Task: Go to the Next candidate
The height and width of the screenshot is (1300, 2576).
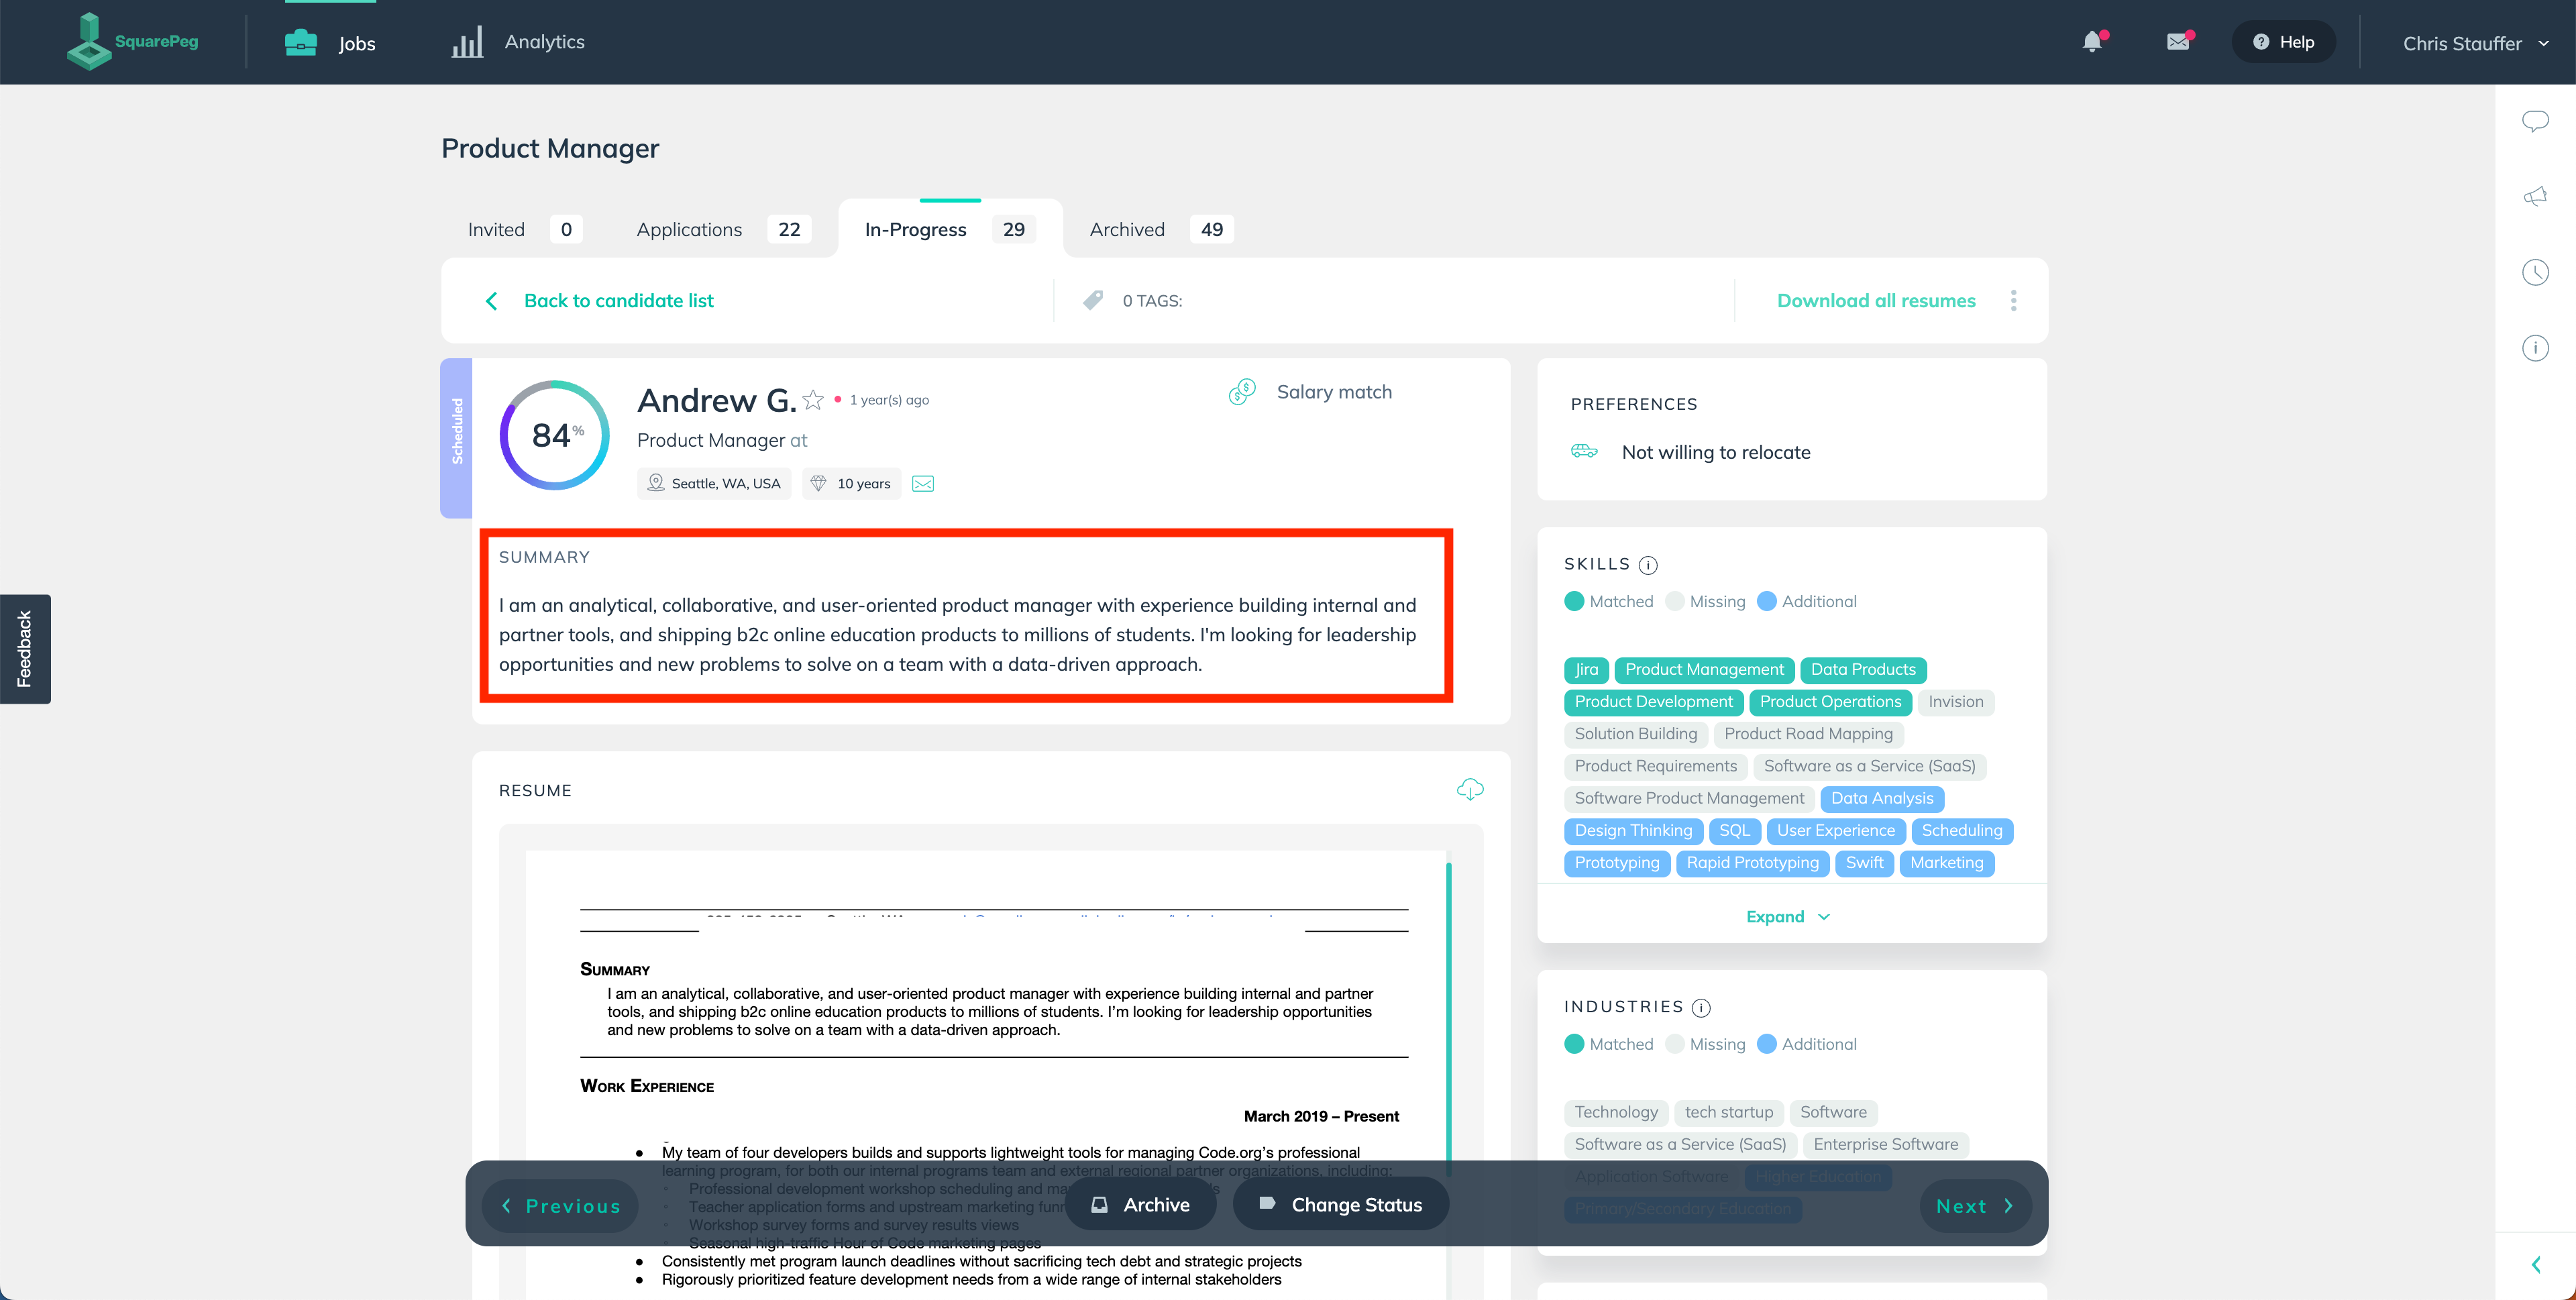Action: 1975,1206
